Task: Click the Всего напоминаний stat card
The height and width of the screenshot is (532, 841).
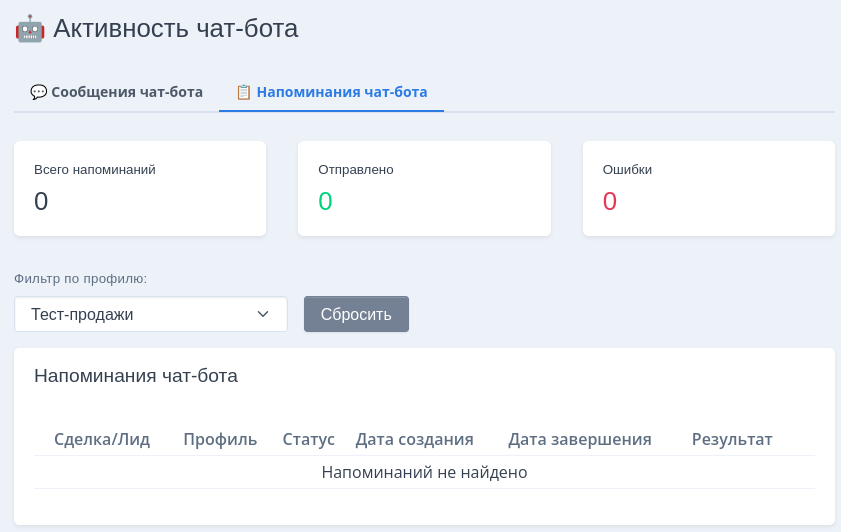Action: 140,188
